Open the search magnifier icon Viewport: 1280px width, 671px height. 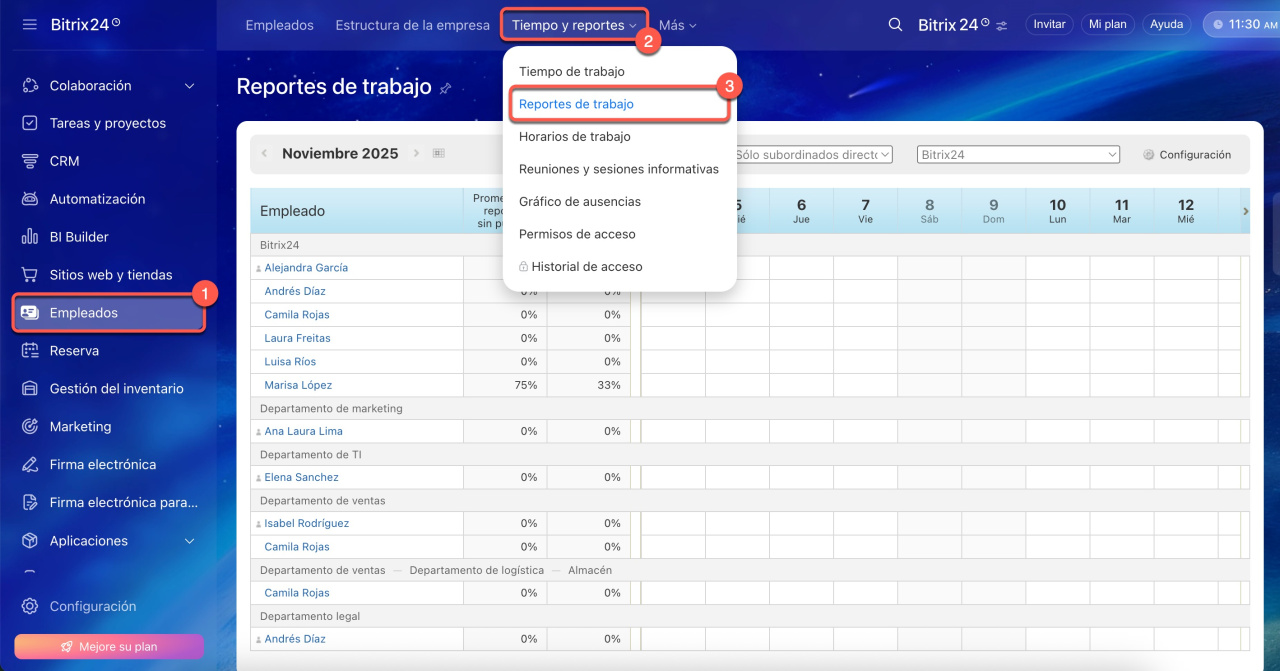coord(895,24)
